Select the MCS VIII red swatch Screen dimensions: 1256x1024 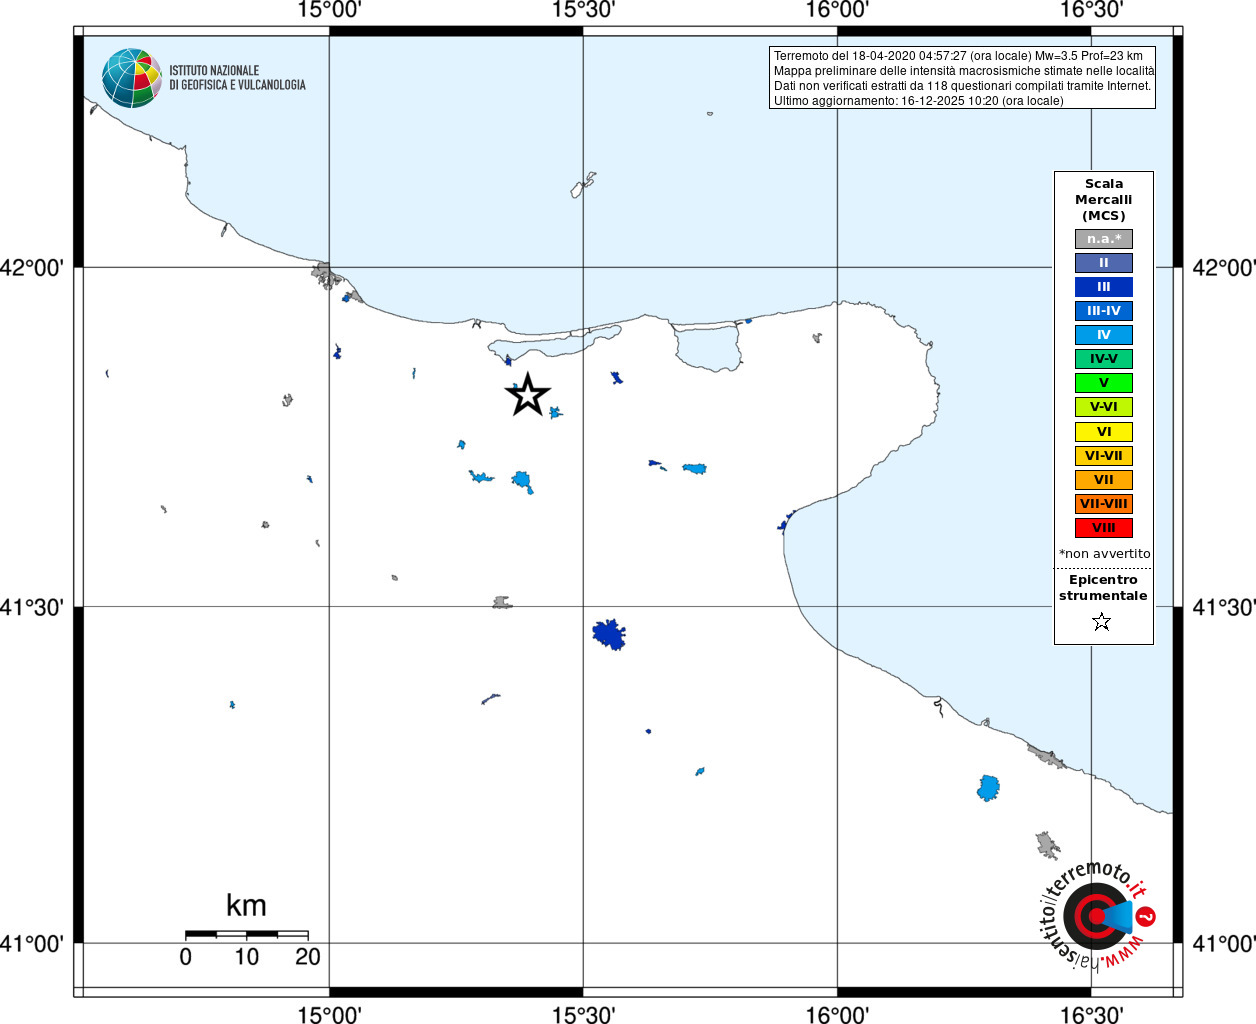(1104, 528)
